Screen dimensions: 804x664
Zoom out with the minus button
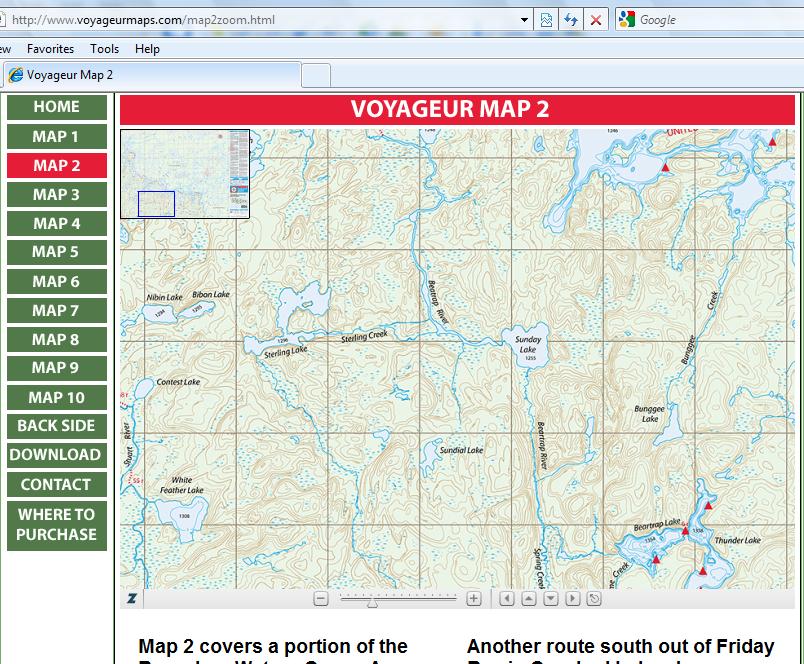point(321,598)
